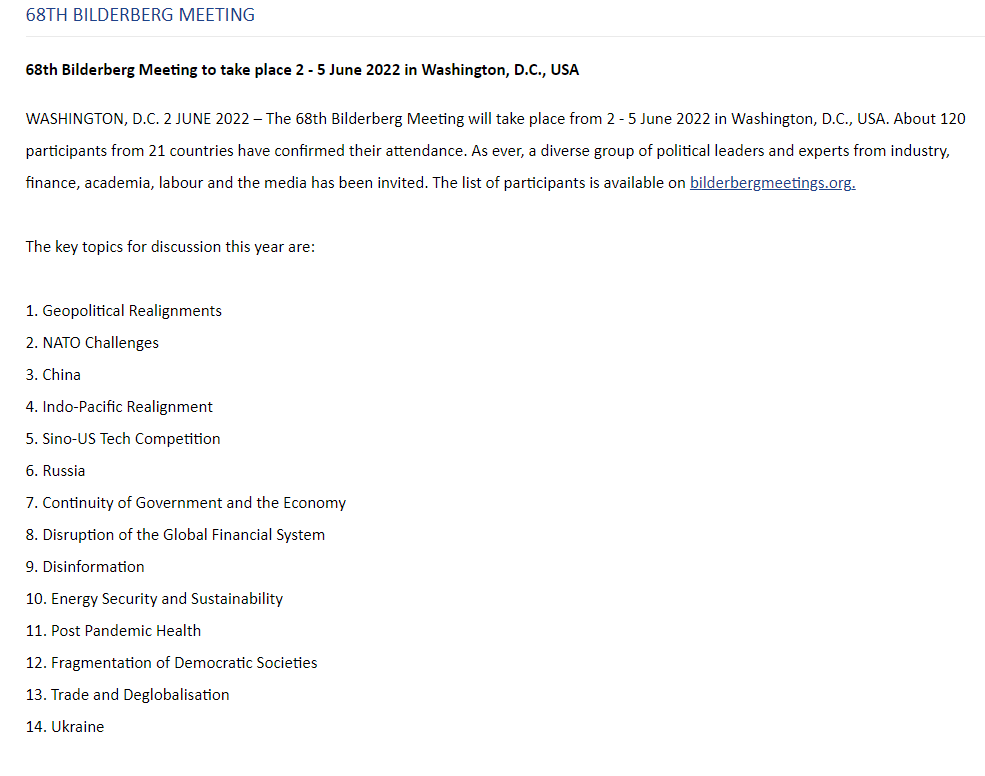Select '7. Continuity of Government and the Economy'
The width and height of the screenshot is (985, 776).
(186, 503)
